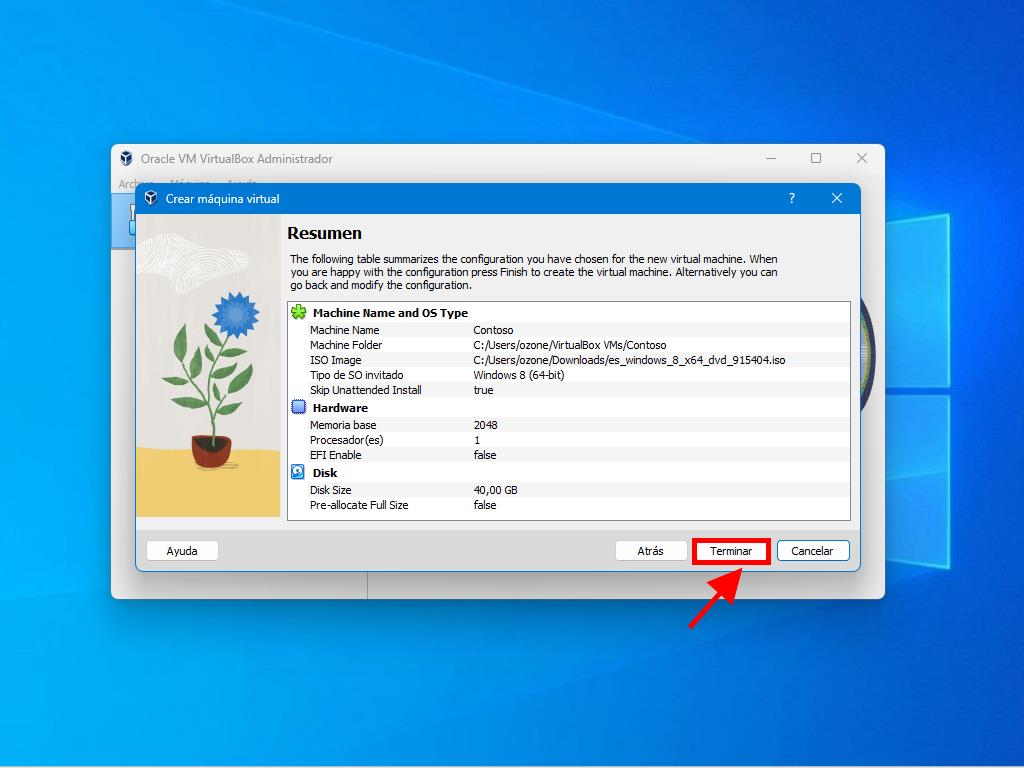Click the Disk section icon
This screenshot has height=768, width=1024.
298,472
